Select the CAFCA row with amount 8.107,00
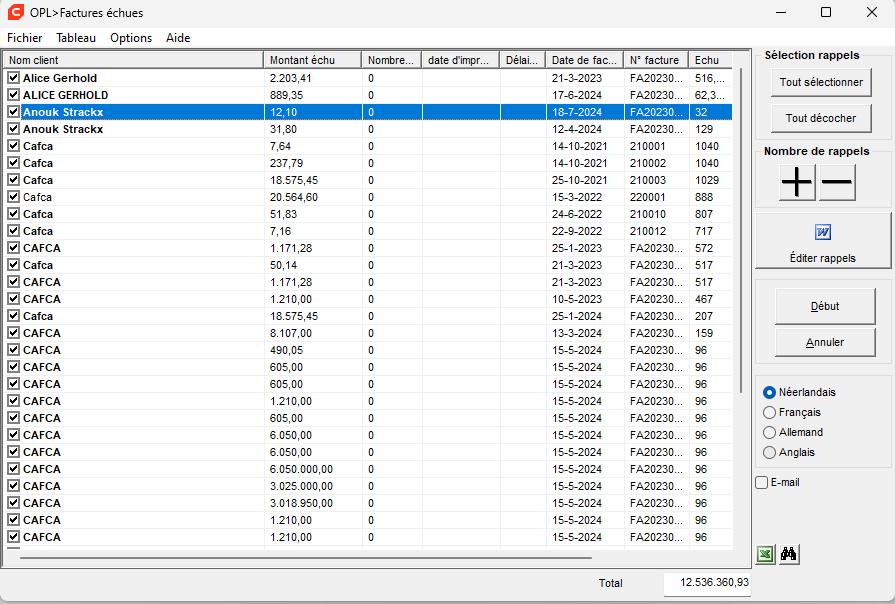Viewport: 895px width, 604px height. [x=368, y=333]
